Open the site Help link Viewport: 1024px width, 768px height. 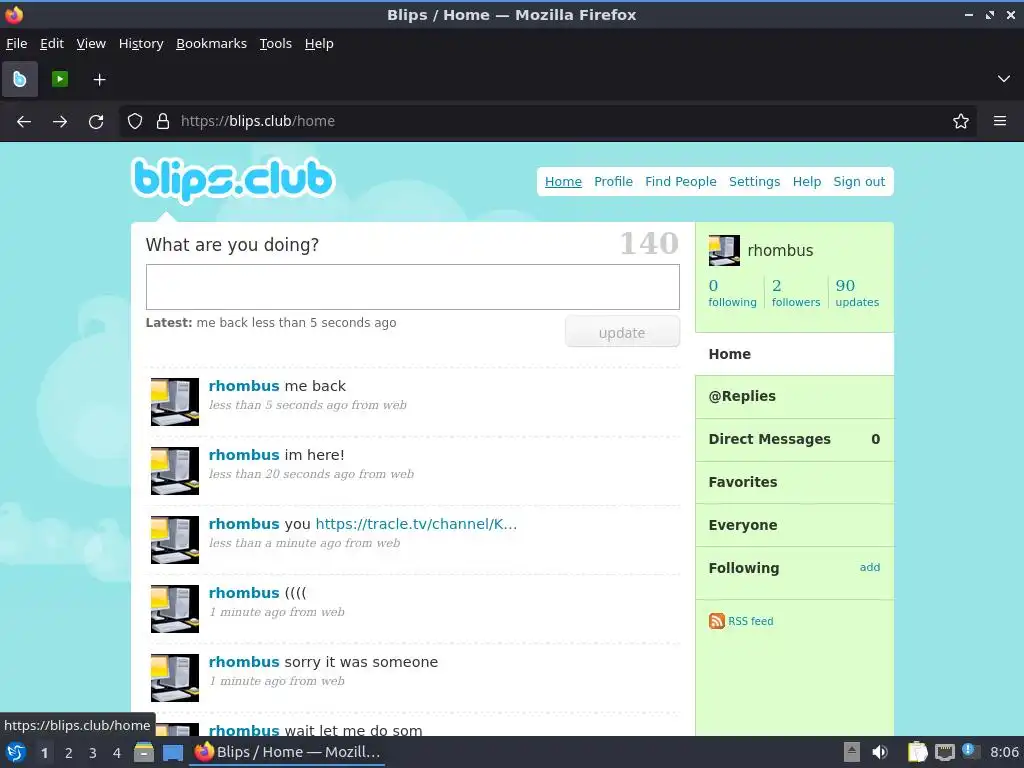click(x=807, y=182)
